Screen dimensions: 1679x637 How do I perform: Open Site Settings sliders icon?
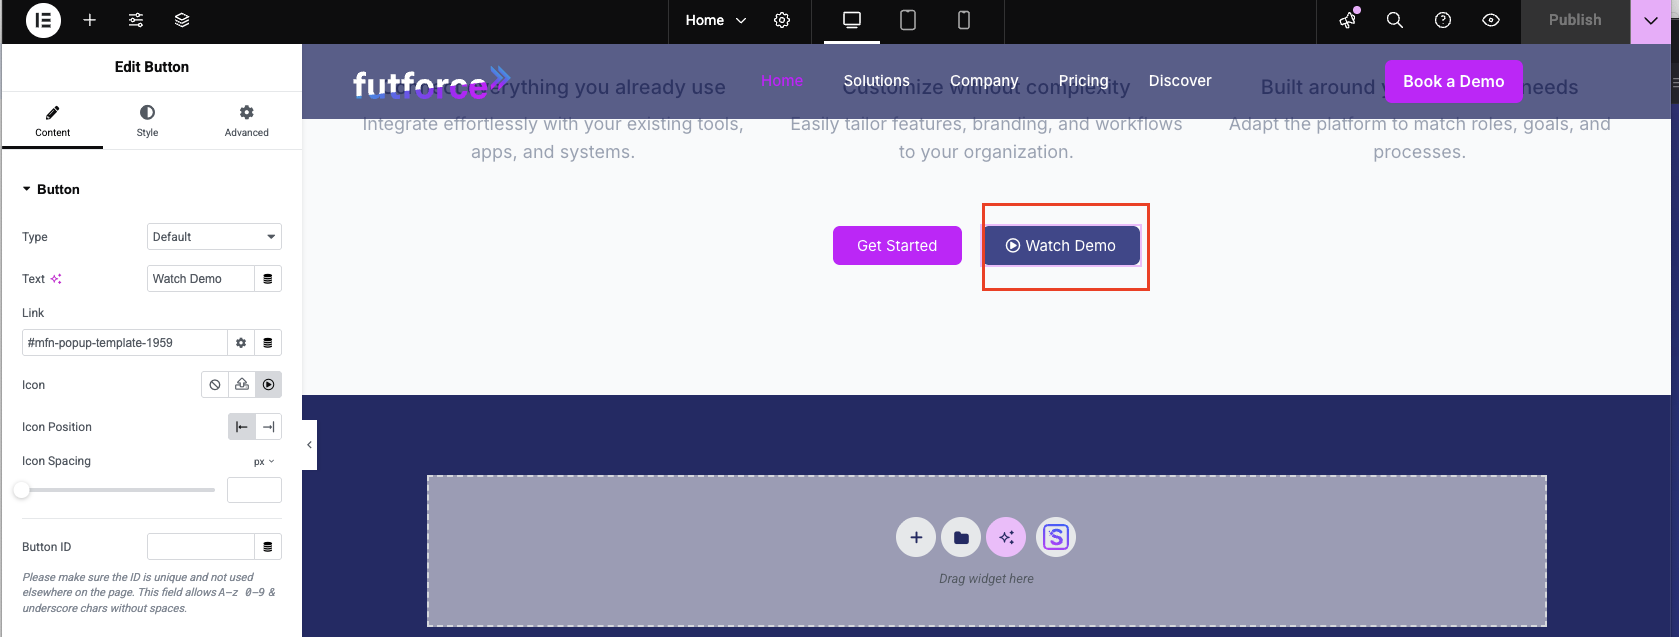(136, 20)
